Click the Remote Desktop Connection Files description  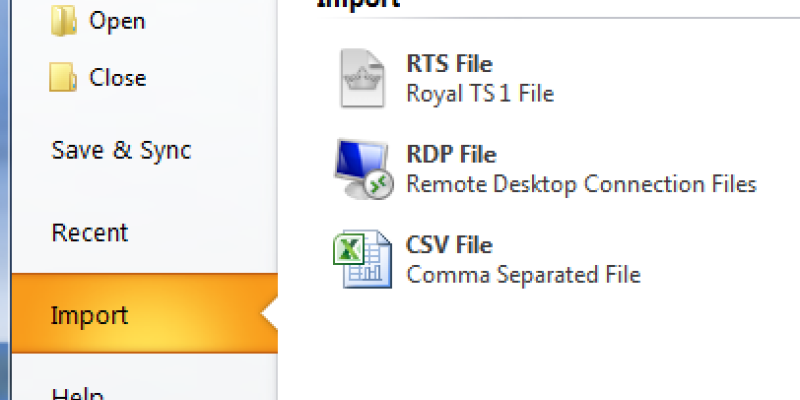tap(581, 184)
